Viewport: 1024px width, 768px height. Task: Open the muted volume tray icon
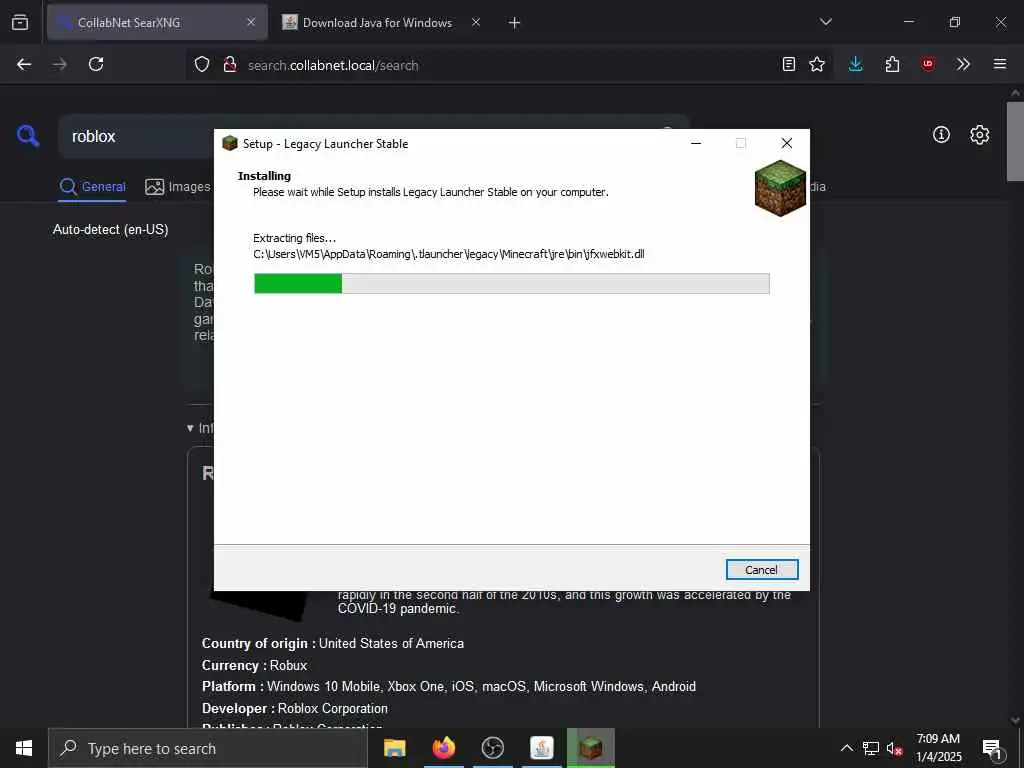click(894, 748)
